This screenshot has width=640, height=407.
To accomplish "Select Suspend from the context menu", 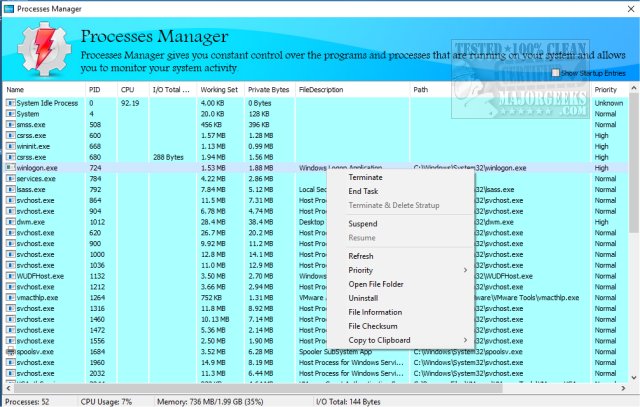I will pos(362,224).
